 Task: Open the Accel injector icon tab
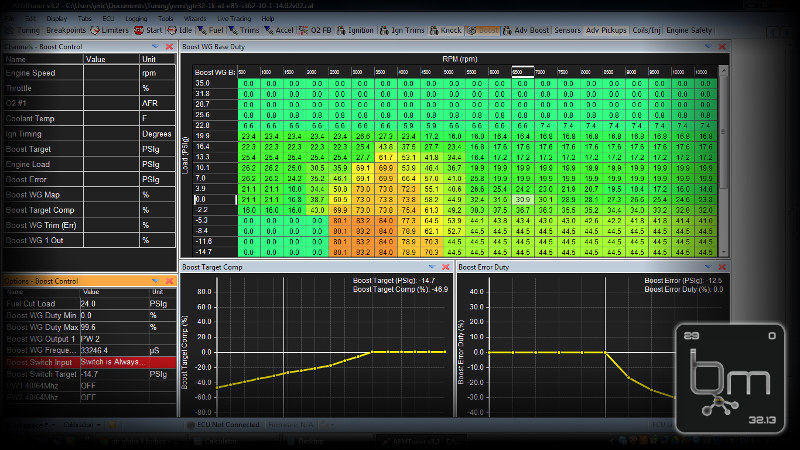point(269,31)
